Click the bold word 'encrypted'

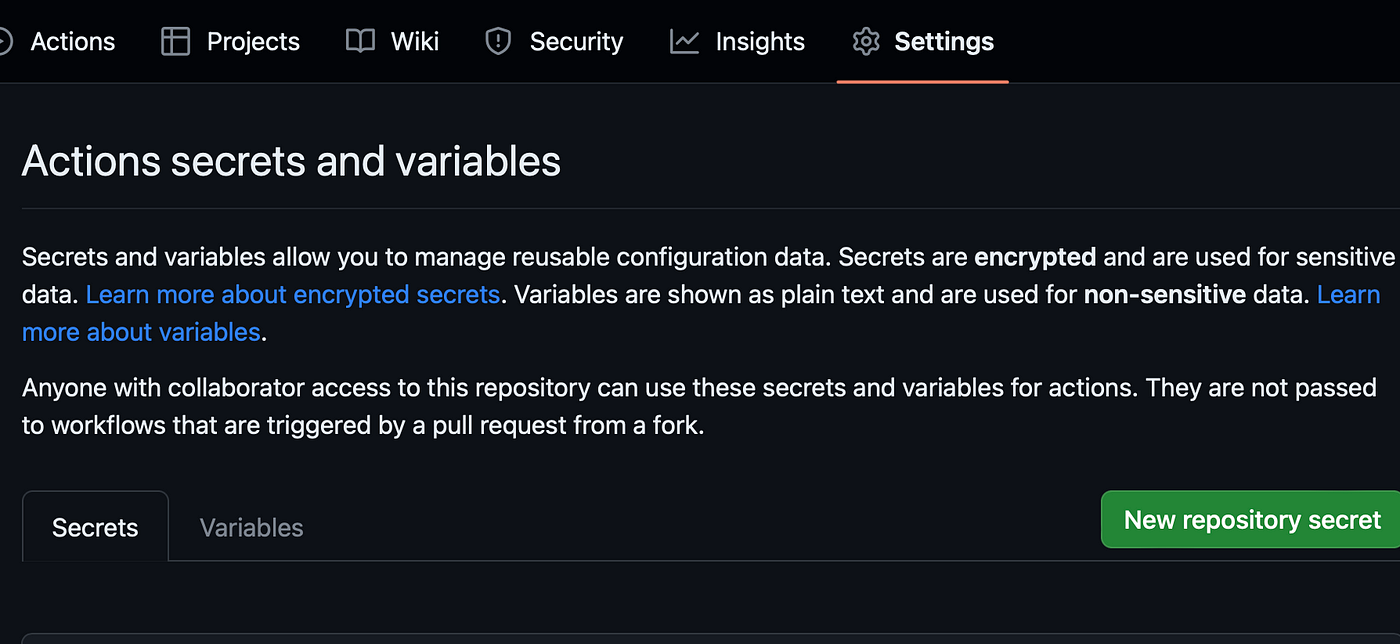click(x=1035, y=258)
